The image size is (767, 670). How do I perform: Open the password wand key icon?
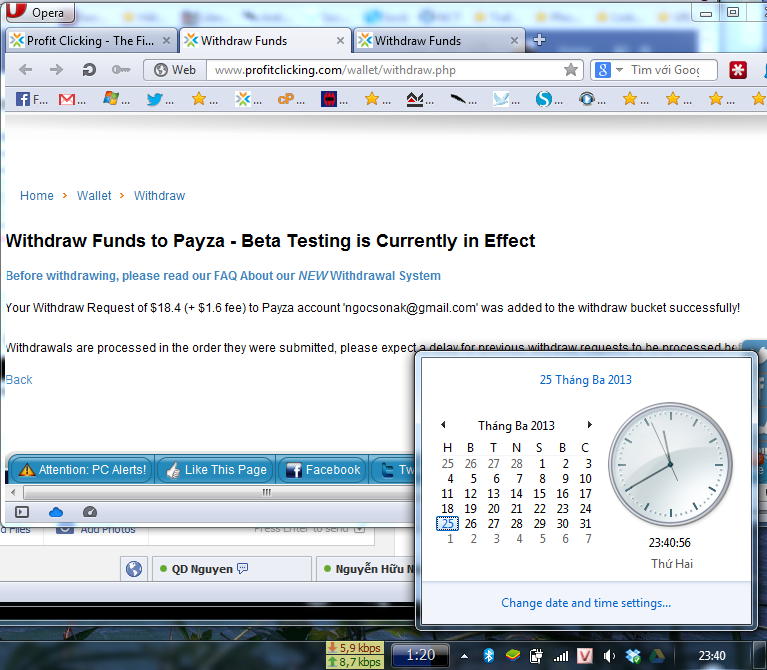tap(121, 70)
